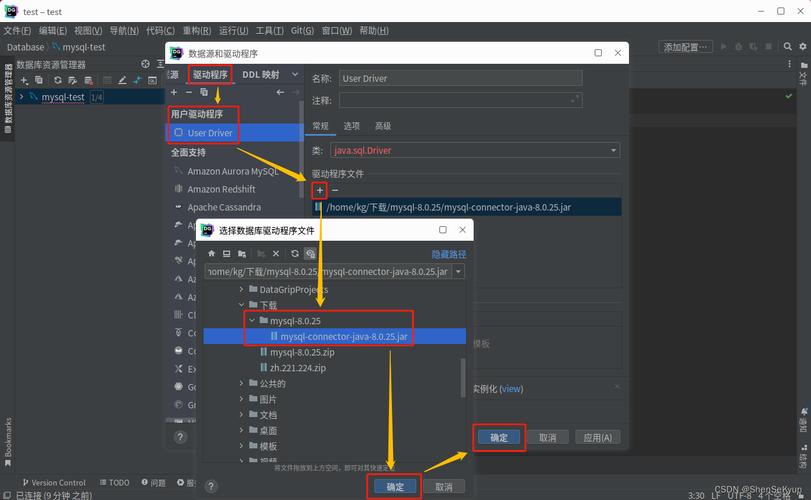This screenshot has width=811, height=500.
Task: Select Amazon Redshift in drivers list
Action: (x=221, y=189)
